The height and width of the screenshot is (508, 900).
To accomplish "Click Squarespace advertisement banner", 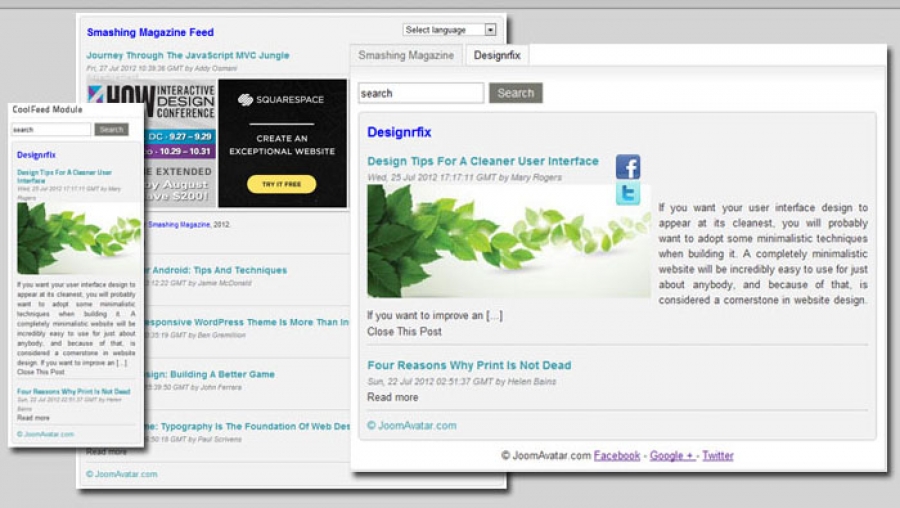I will [x=282, y=143].
